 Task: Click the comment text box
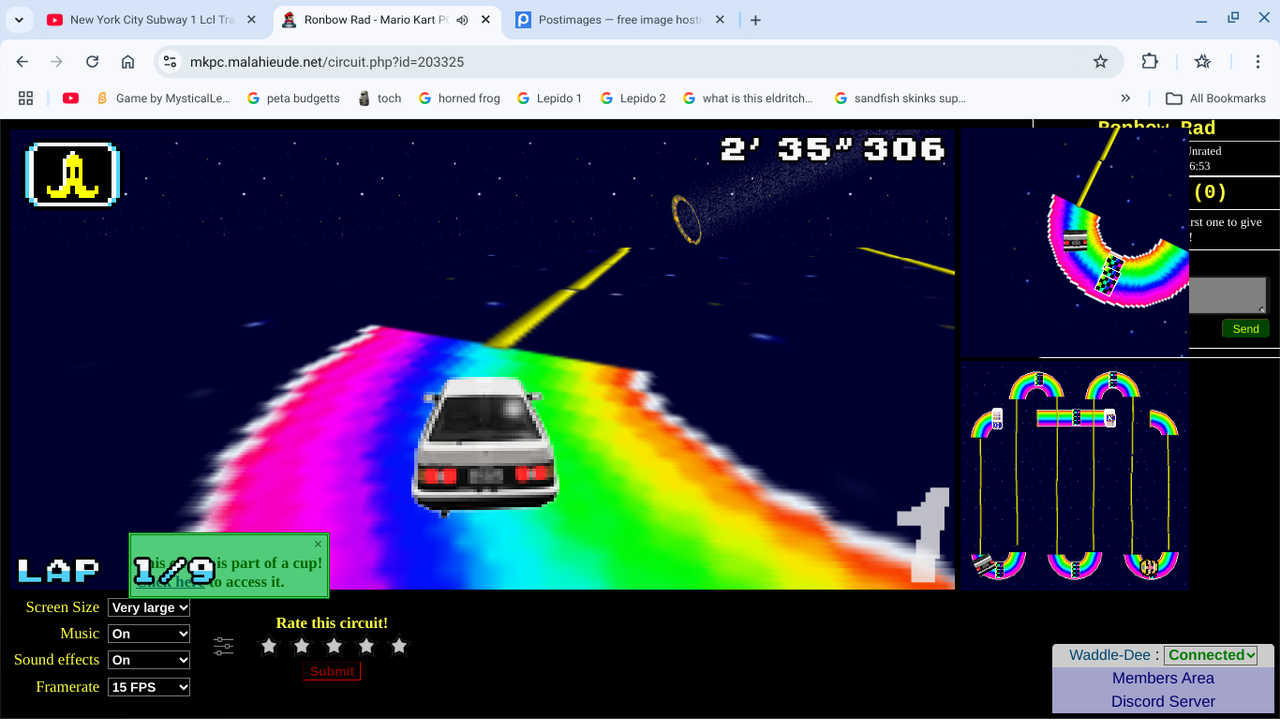click(1228, 296)
